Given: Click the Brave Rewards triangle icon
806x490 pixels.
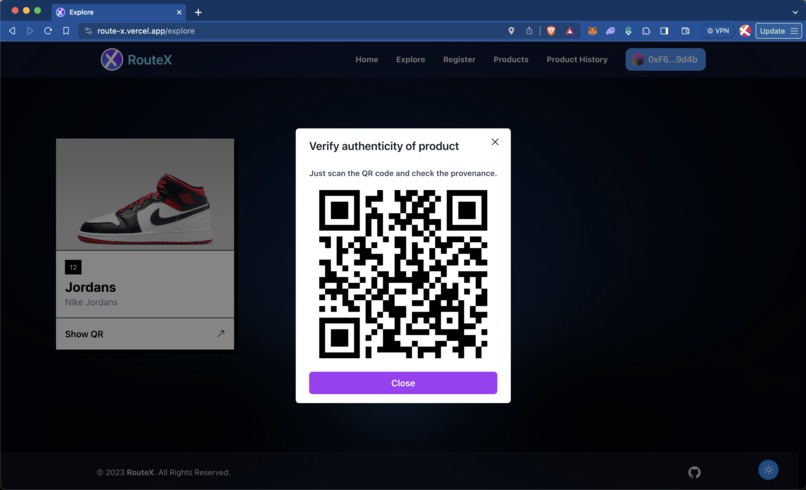Looking at the screenshot, I should [x=570, y=31].
